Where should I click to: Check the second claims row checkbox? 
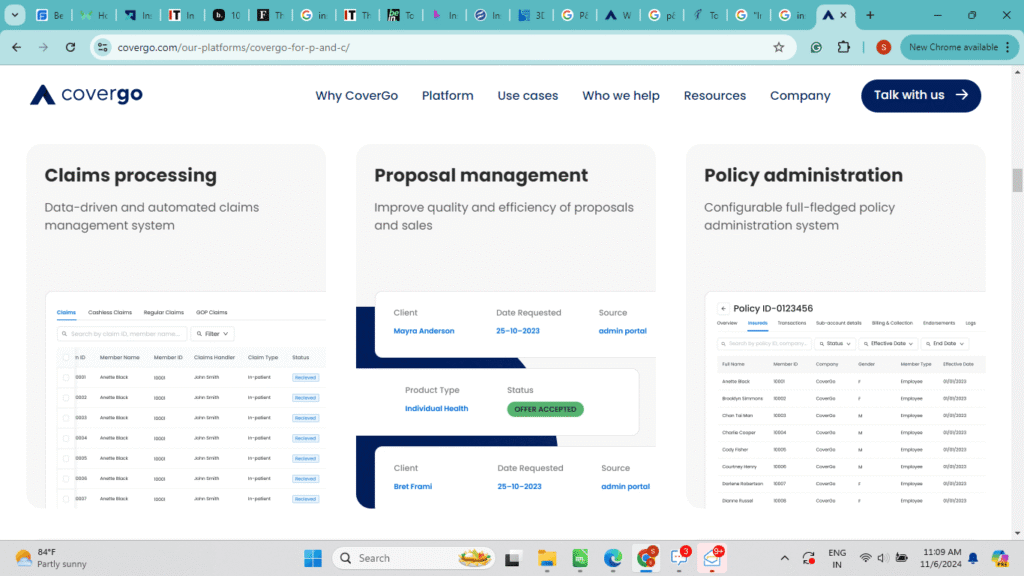pos(66,397)
